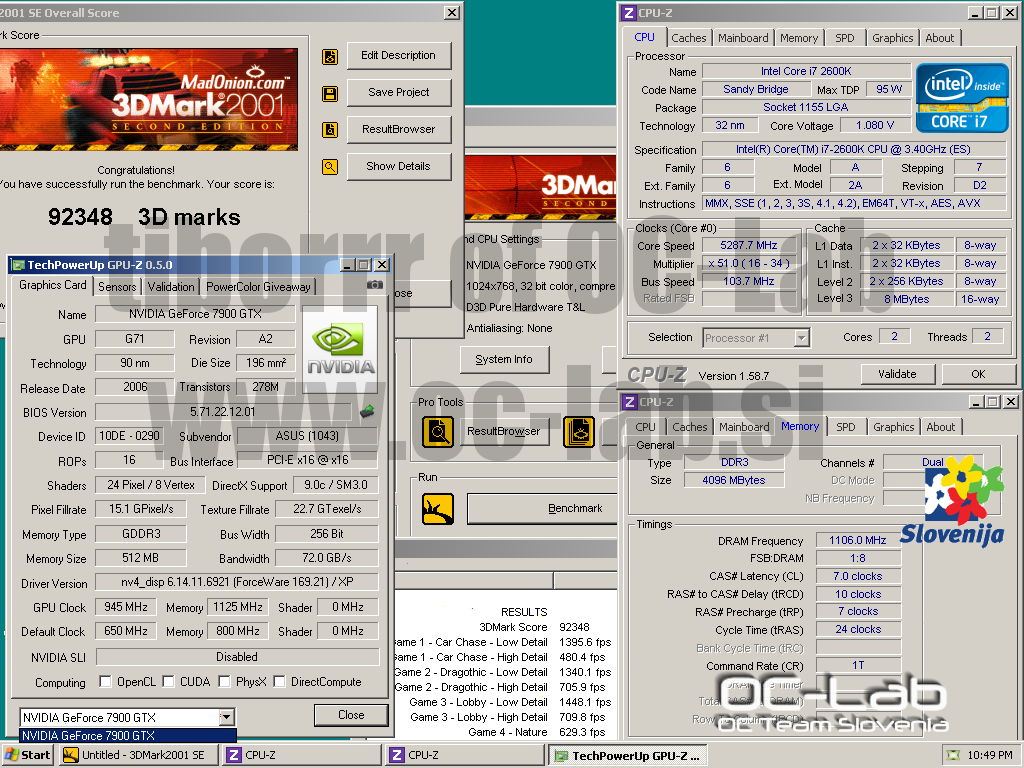Image resolution: width=1024 pixels, height=768 pixels.
Task: Click the Driver Version field in GPU-Z
Action: click(237, 582)
